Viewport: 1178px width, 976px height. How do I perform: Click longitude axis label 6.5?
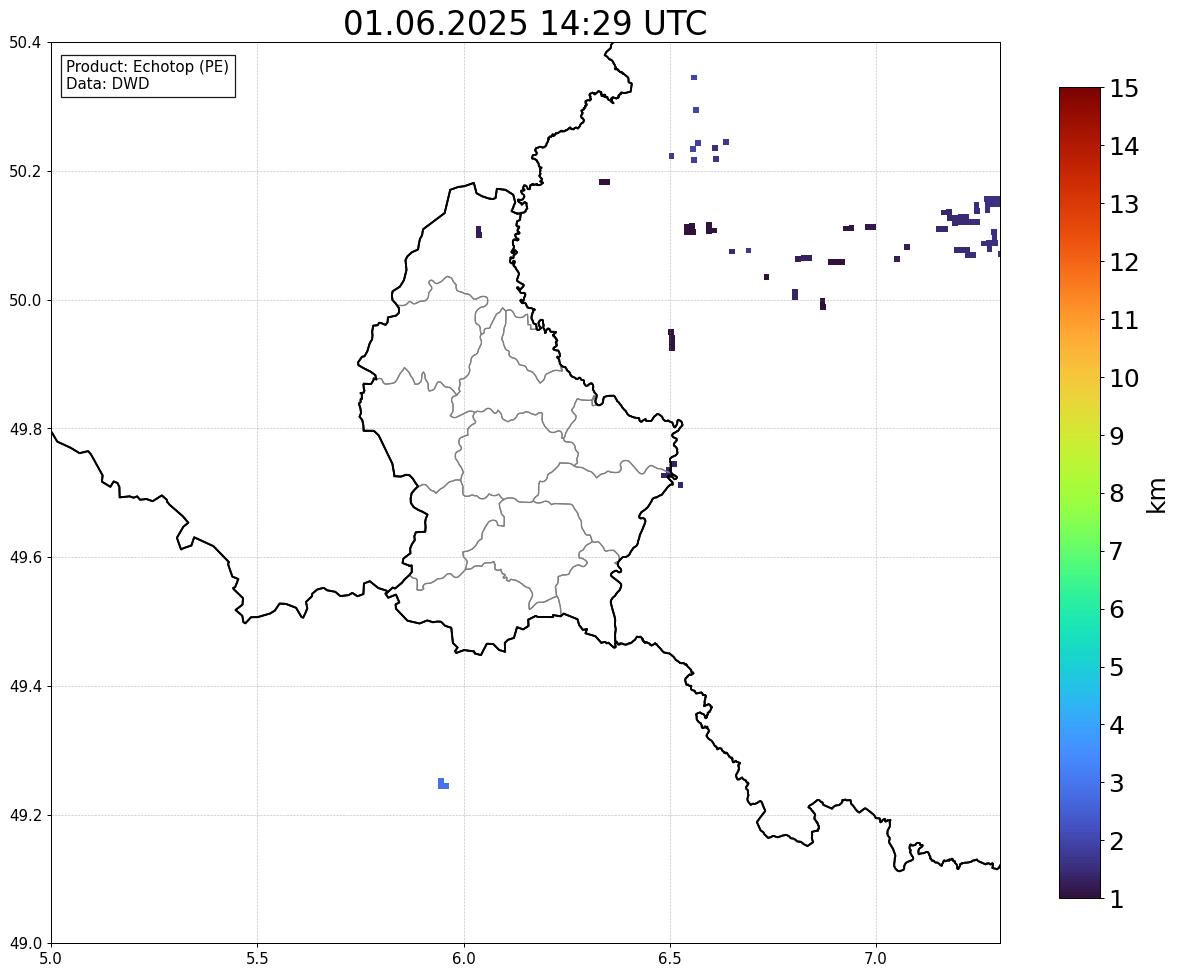click(x=670, y=959)
